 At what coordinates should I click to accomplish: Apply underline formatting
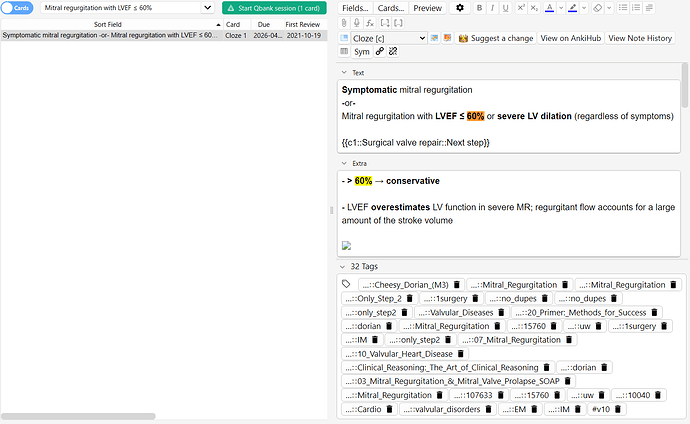[x=507, y=8]
